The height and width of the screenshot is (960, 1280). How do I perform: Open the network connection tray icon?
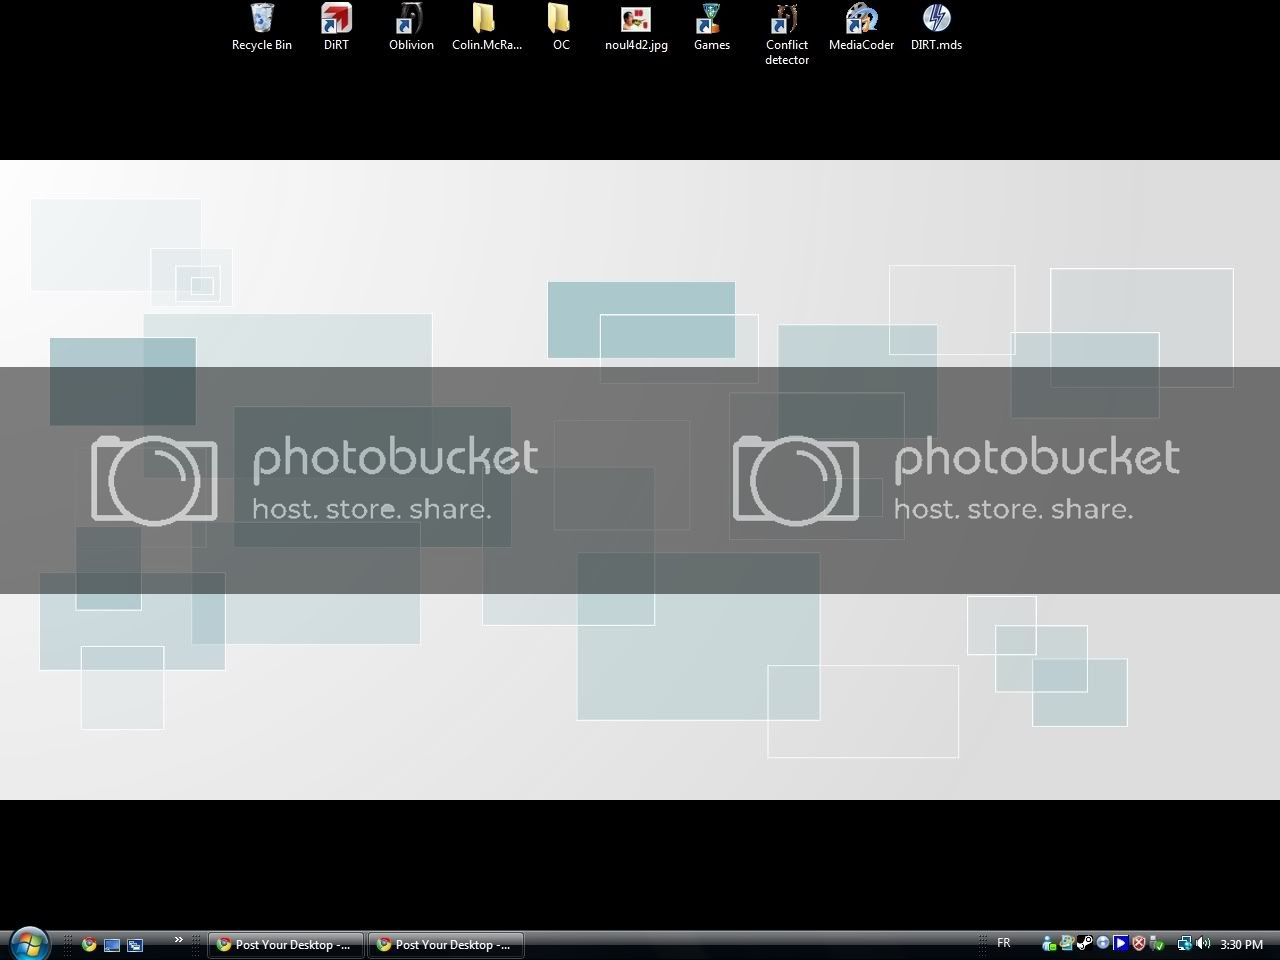tap(1185, 944)
